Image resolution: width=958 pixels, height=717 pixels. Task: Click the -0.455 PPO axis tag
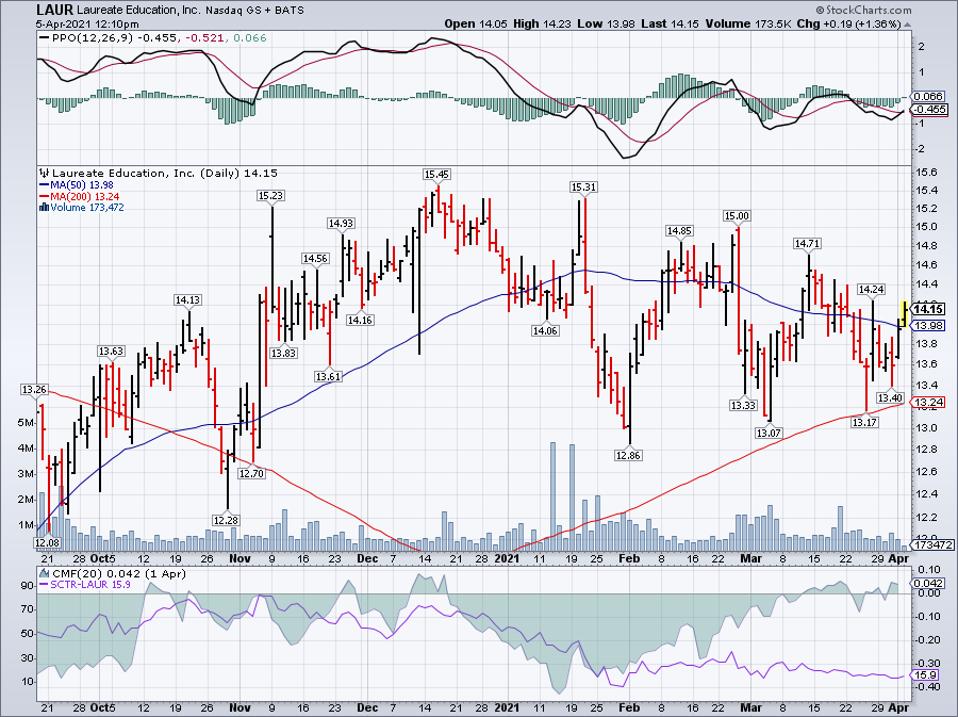930,110
